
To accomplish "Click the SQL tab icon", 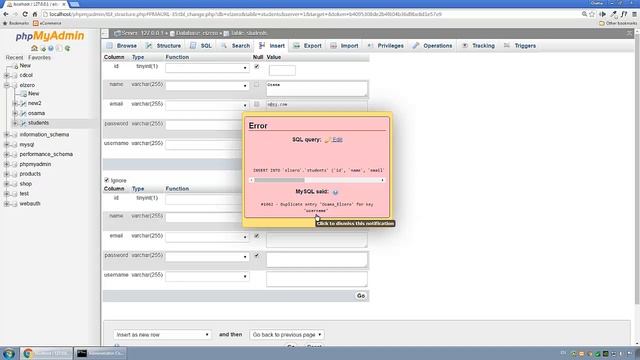I will 193,46.
